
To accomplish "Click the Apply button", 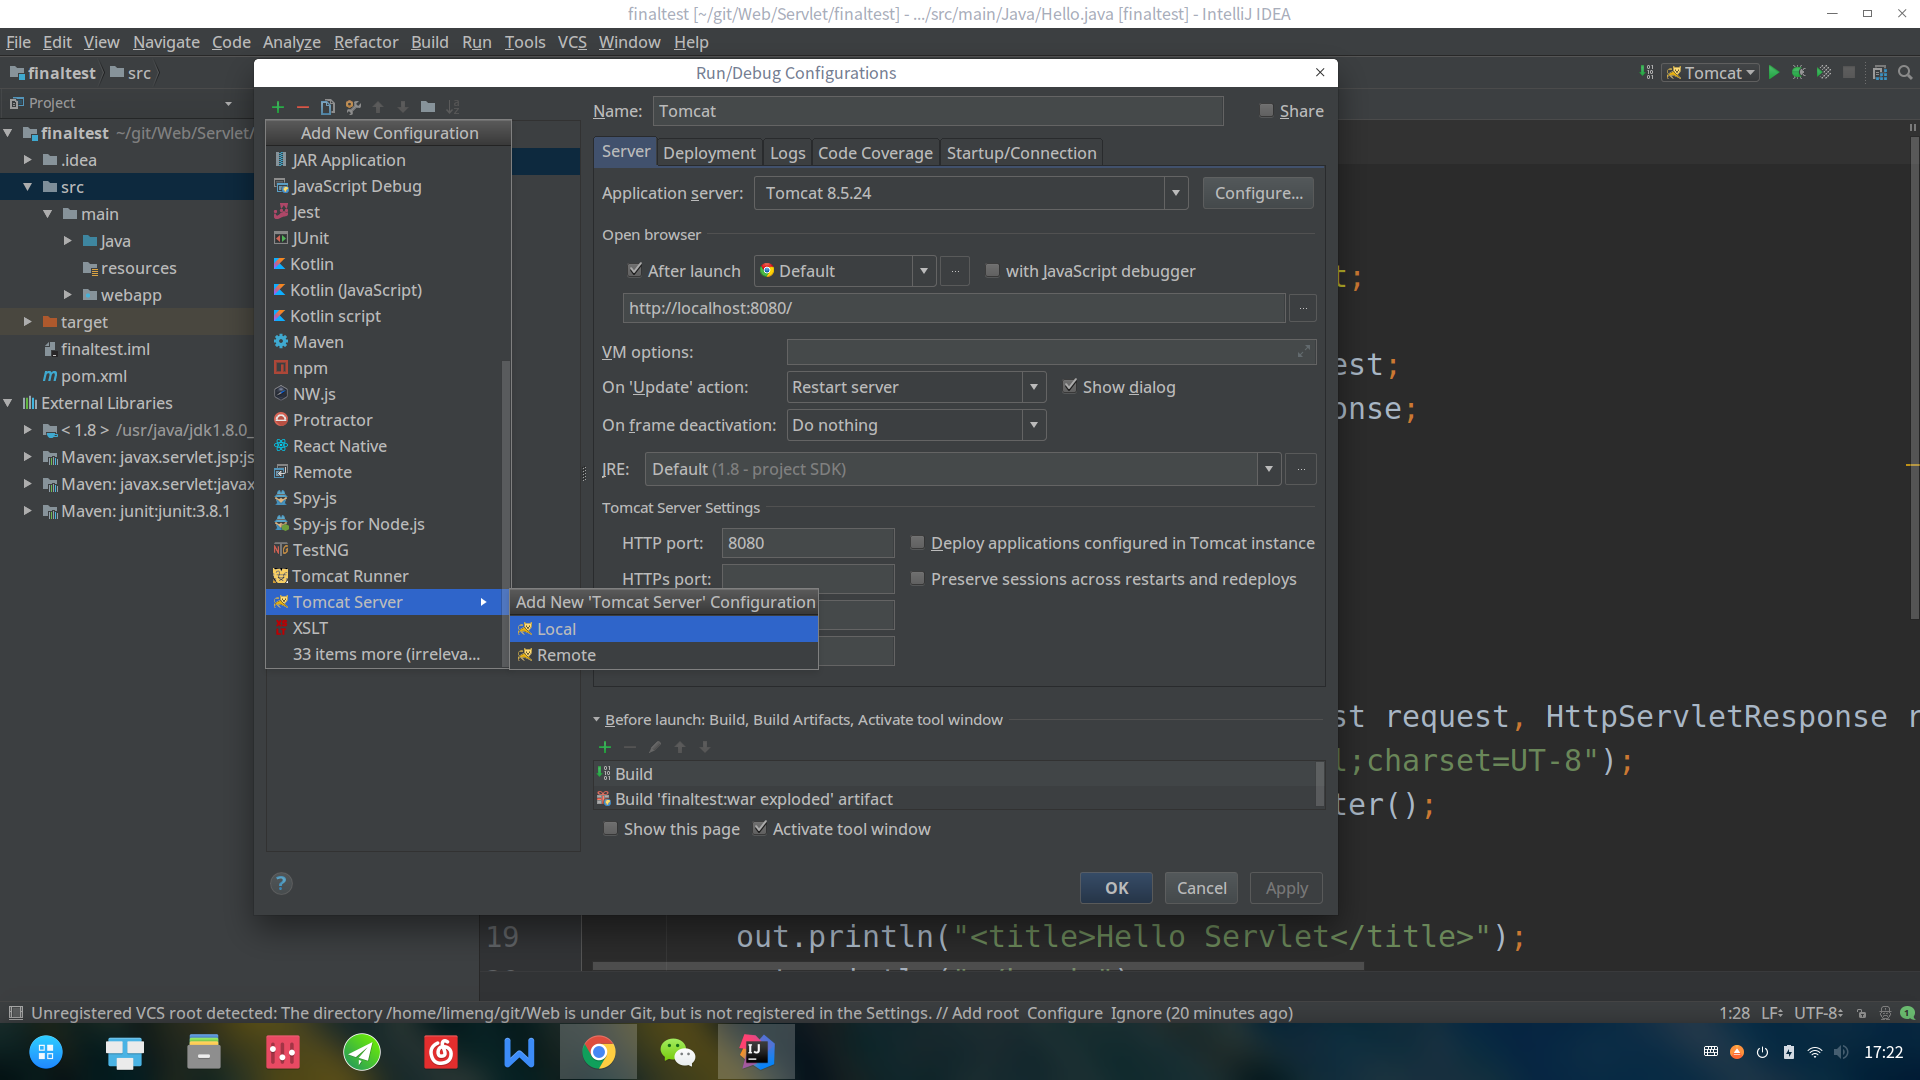I will [1286, 888].
